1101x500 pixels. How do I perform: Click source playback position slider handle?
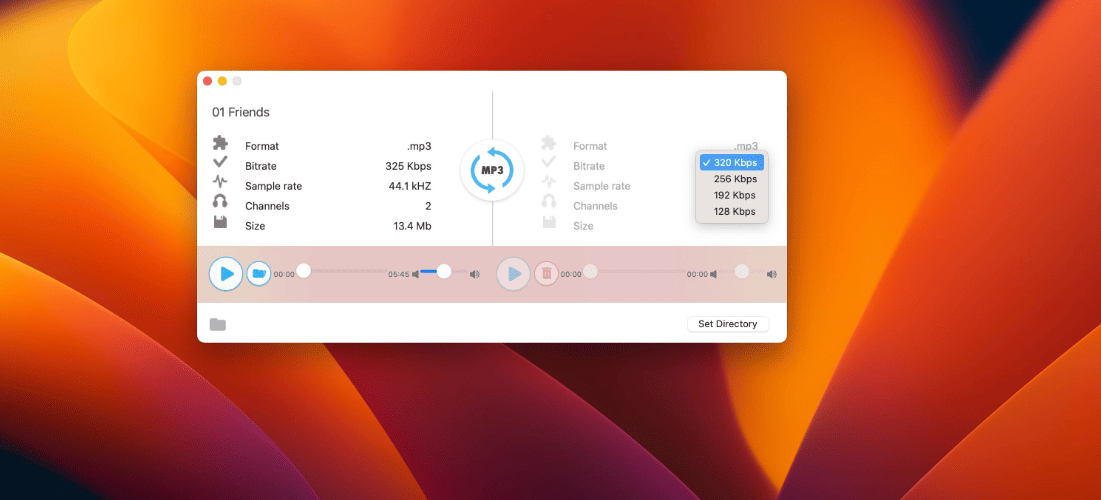[303, 271]
